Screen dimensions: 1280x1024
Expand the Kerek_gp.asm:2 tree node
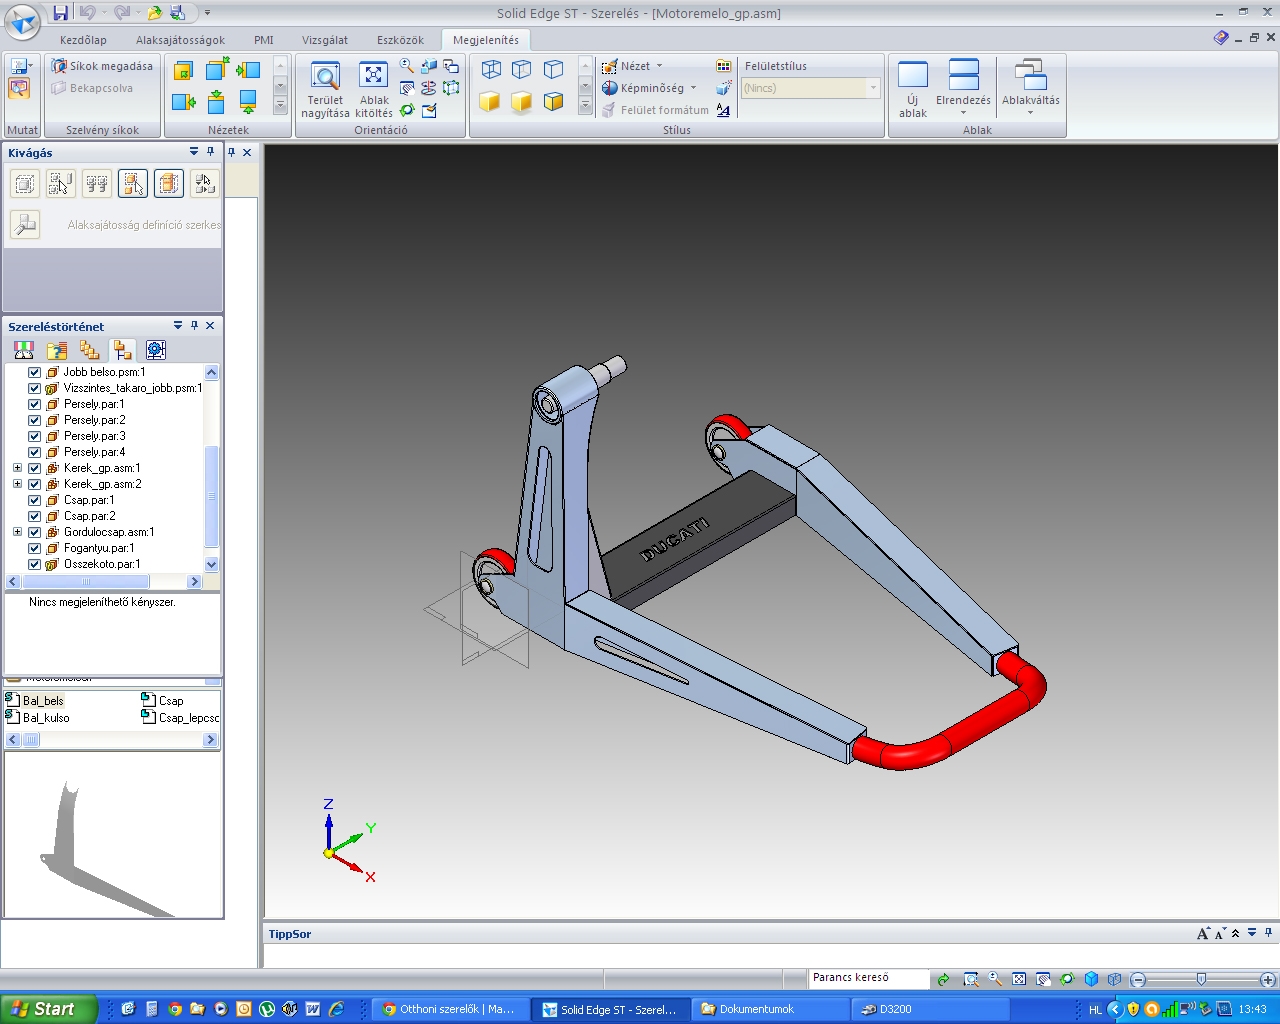pyautogui.click(x=17, y=484)
